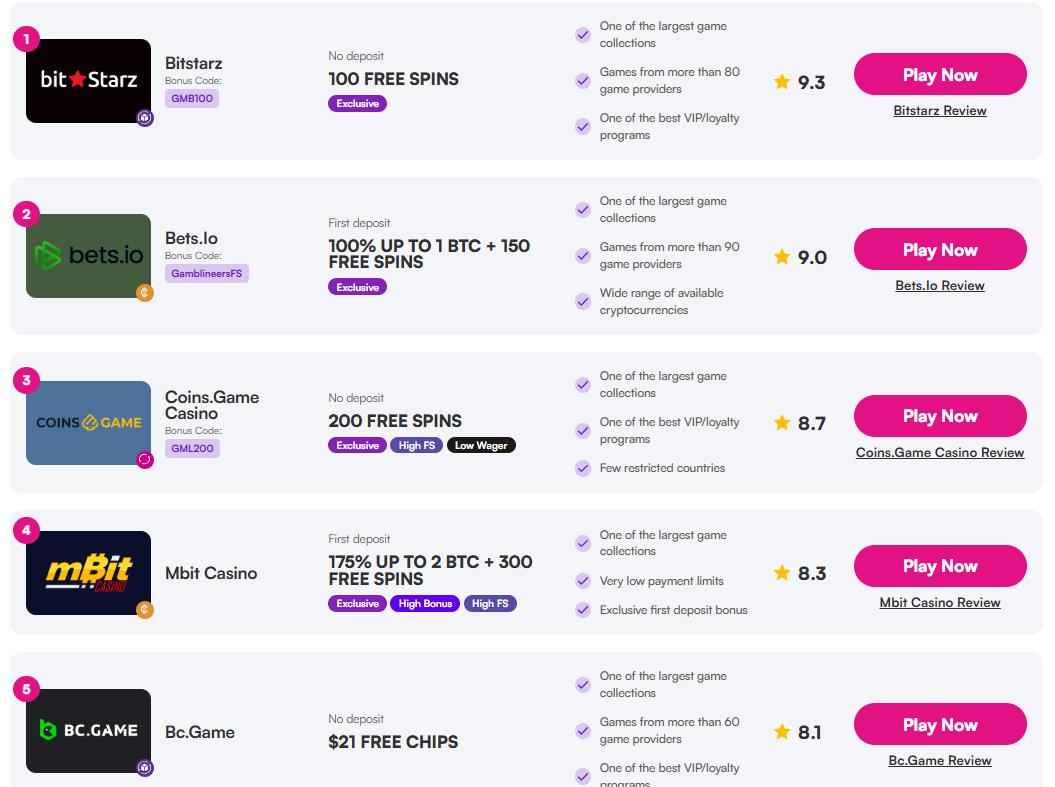The image size is (1055, 787).
Task: Click the orange coin badge on Bets.io logo
Action: pos(145,293)
